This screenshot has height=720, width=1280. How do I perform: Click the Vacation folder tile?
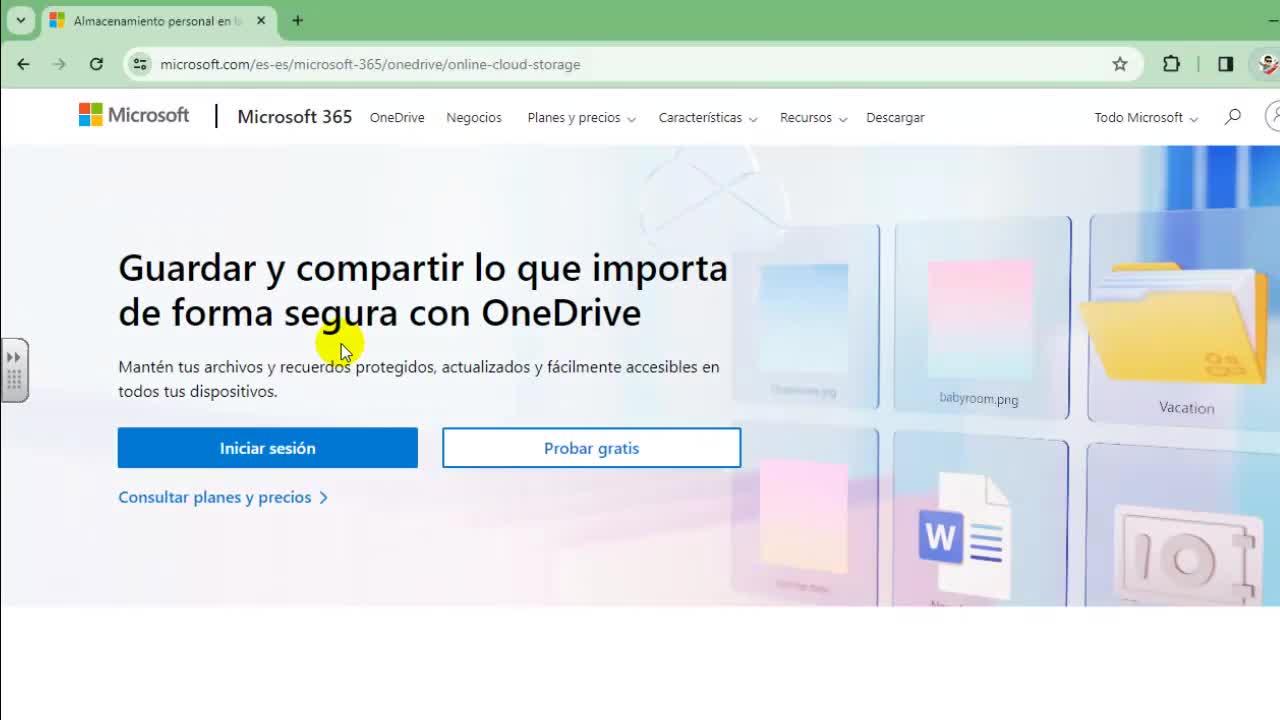pos(1184,318)
